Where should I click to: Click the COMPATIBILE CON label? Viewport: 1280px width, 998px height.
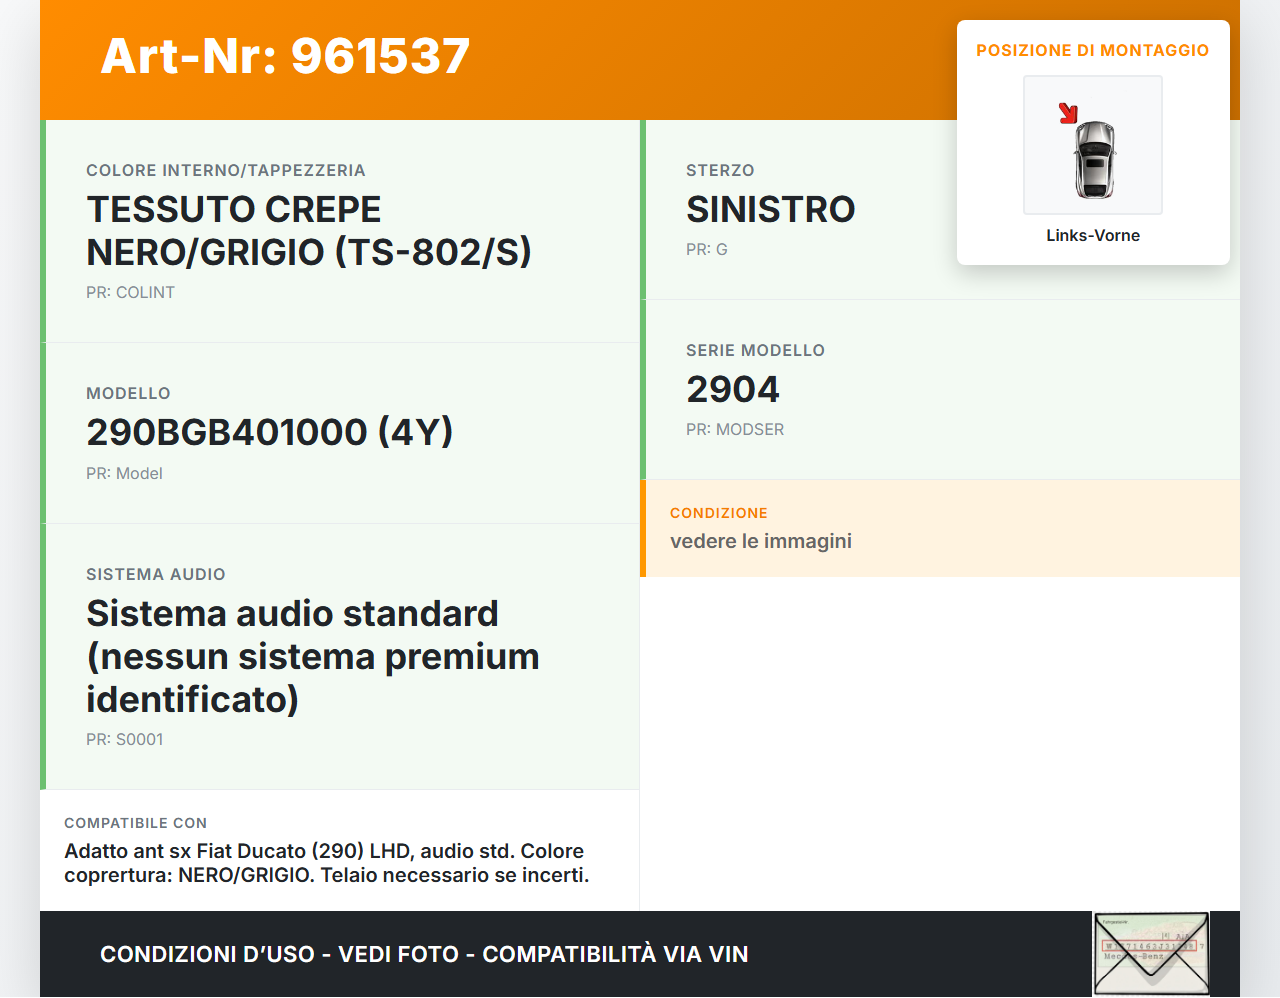click(136, 823)
